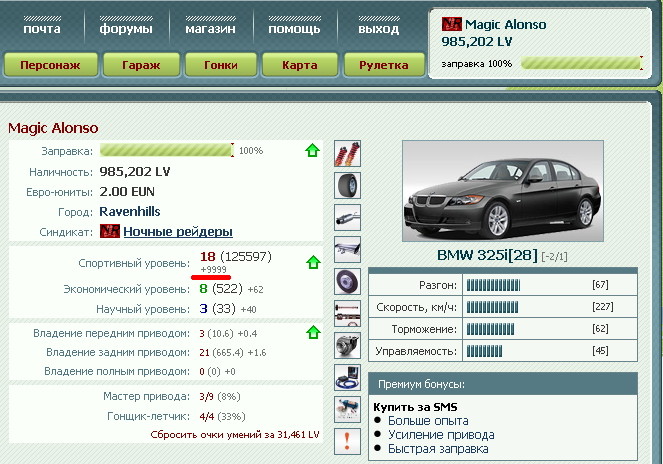Screen dimensions: 663x464
Task: Click the Скорость, км/ч stat bar
Action: (x=492, y=307)
